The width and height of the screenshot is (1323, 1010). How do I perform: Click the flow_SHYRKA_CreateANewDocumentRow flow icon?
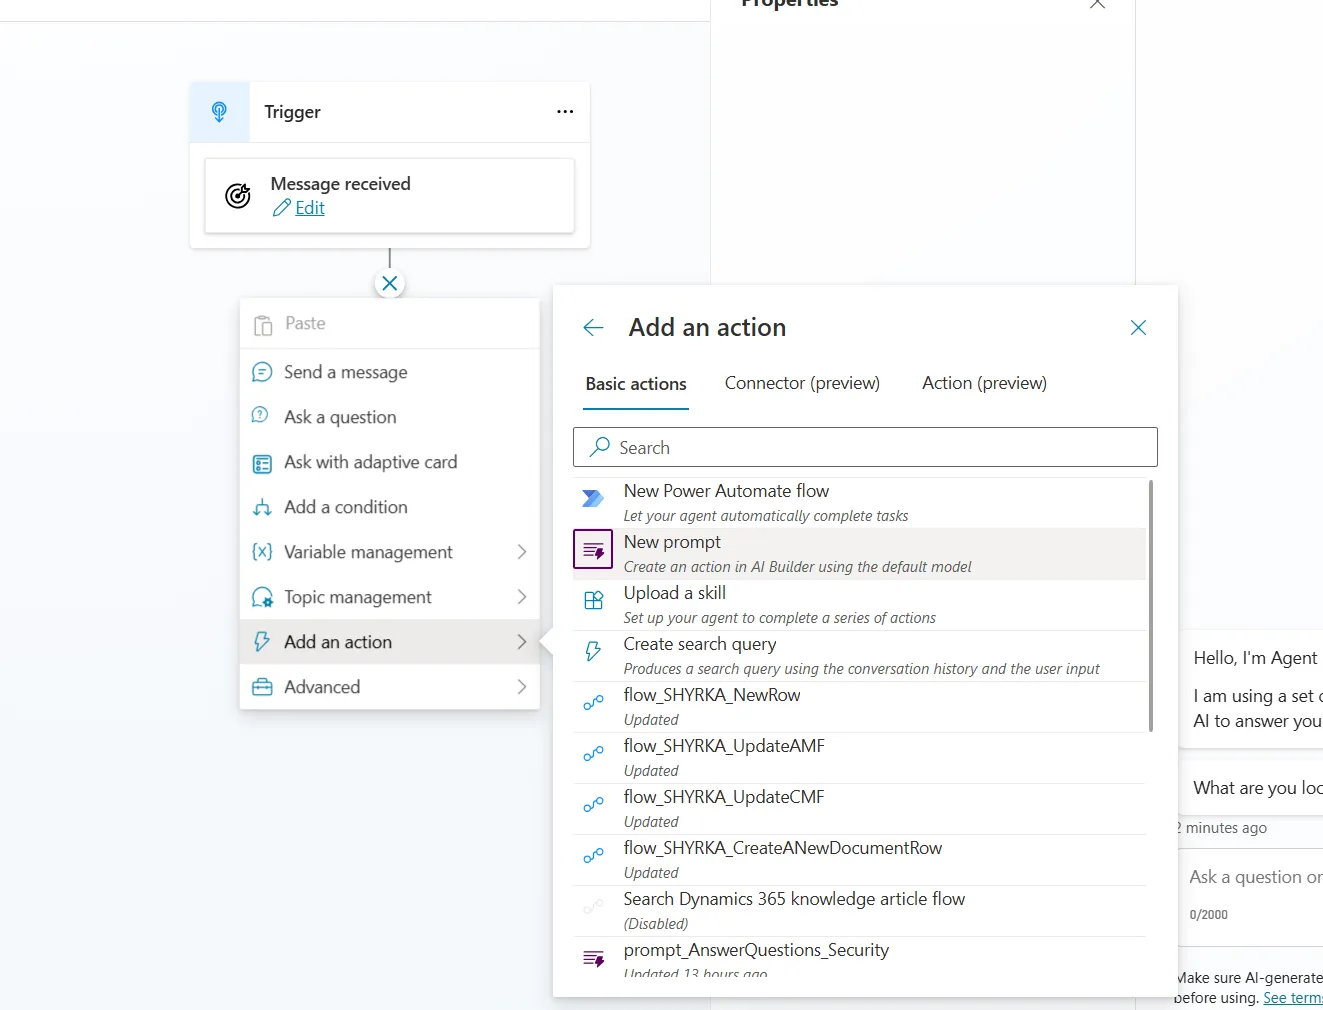tap(593, 855)
